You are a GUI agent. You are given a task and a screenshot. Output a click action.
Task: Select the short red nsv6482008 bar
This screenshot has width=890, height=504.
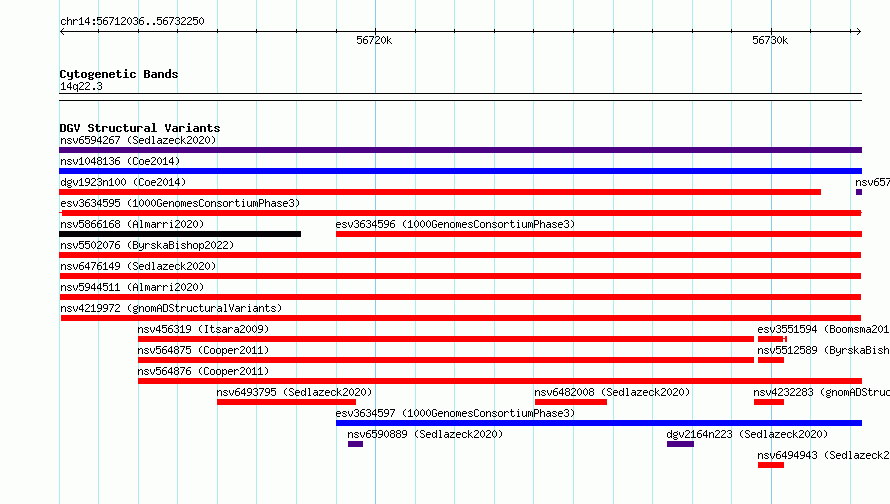[570, 402]
